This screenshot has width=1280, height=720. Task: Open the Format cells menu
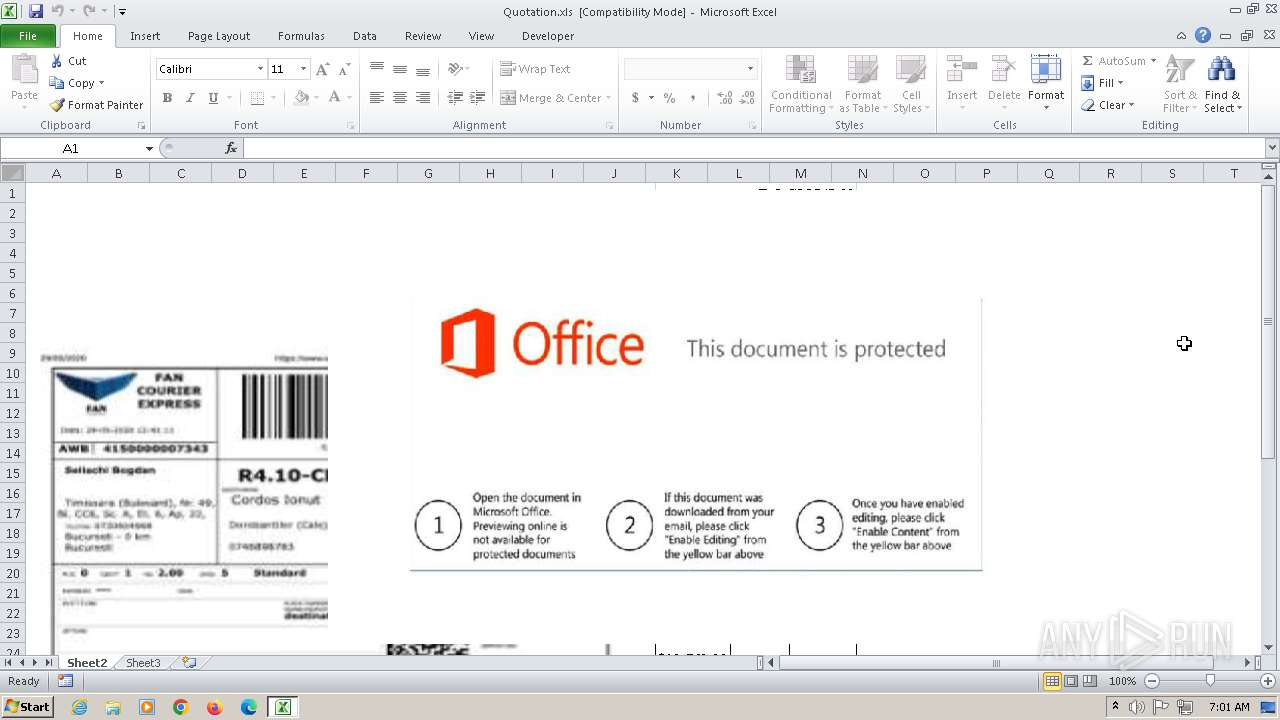(1046, 84)
